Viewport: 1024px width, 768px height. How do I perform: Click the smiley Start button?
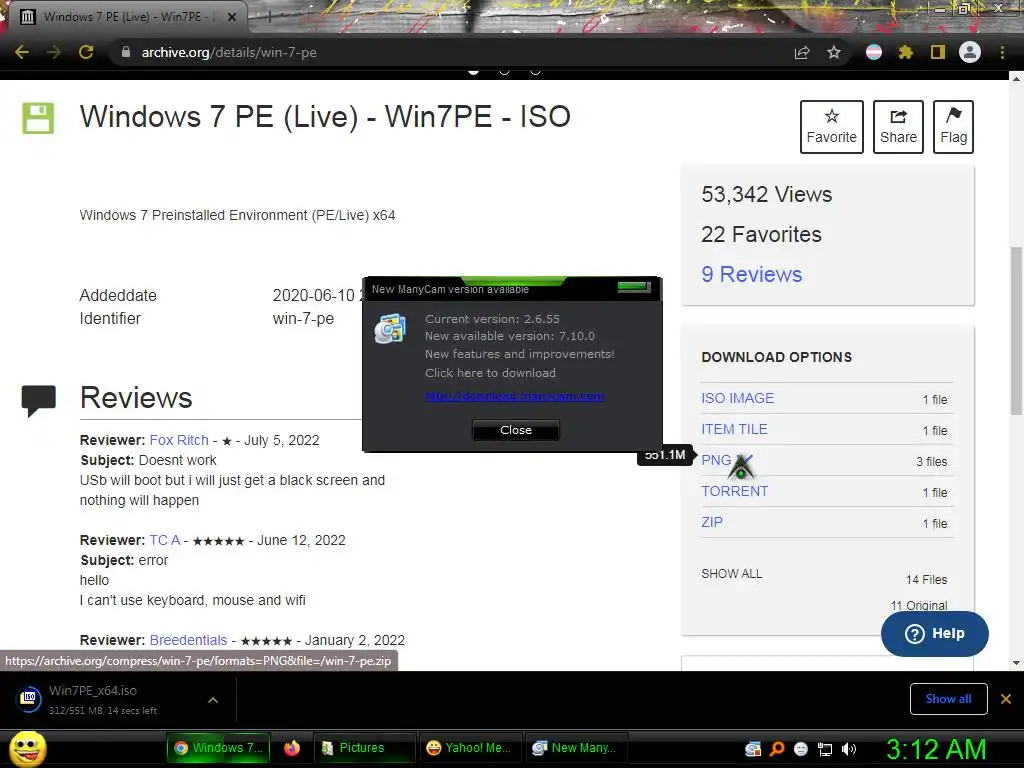(x=27, y=748)
